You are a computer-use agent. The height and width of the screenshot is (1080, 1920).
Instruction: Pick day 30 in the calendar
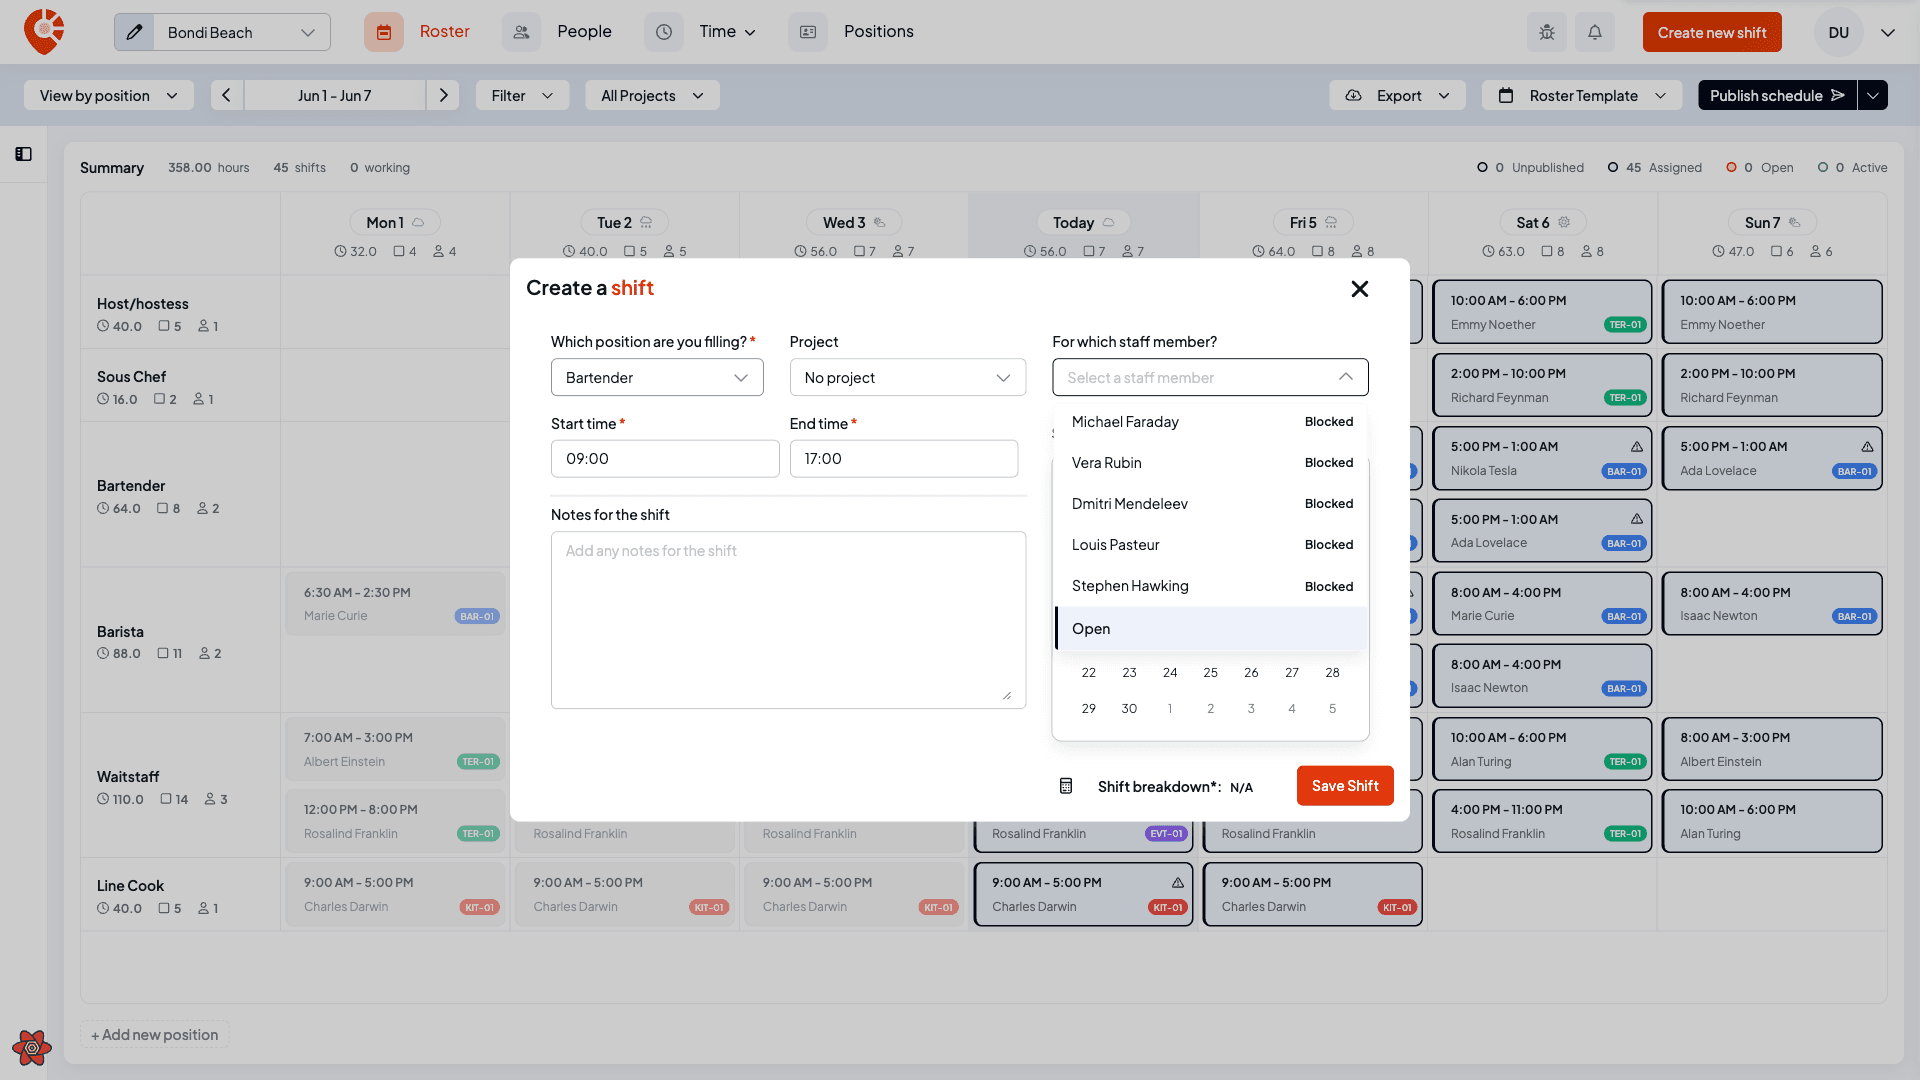click(1129, 709)
